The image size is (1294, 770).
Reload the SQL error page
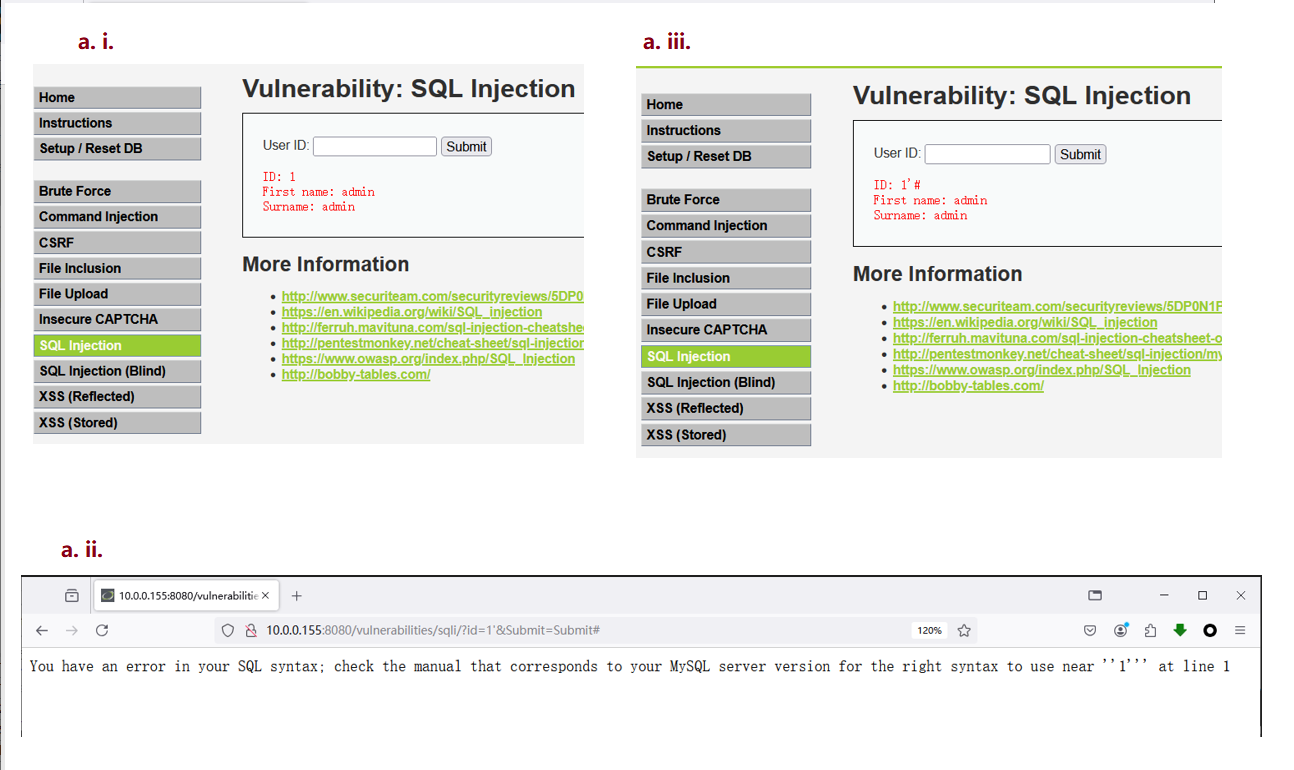[102, 630]
